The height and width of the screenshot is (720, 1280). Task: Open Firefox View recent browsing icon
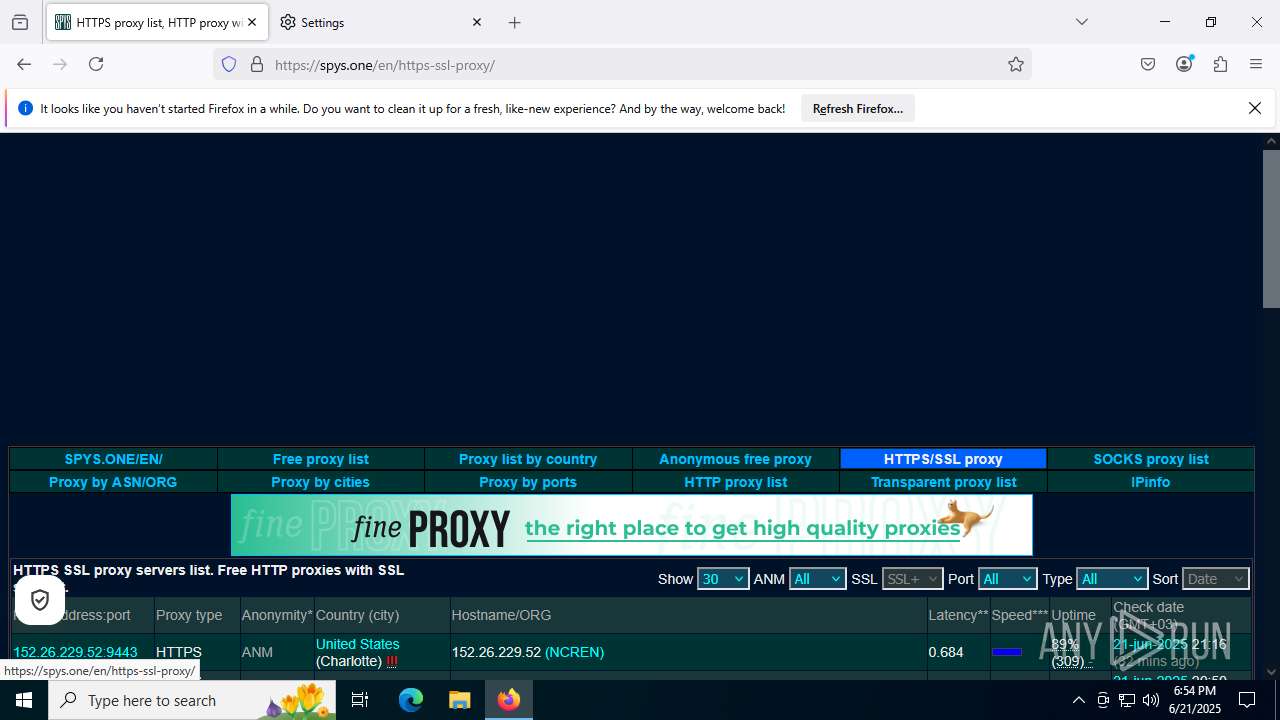pyautogui.click(x=20, y=22)
